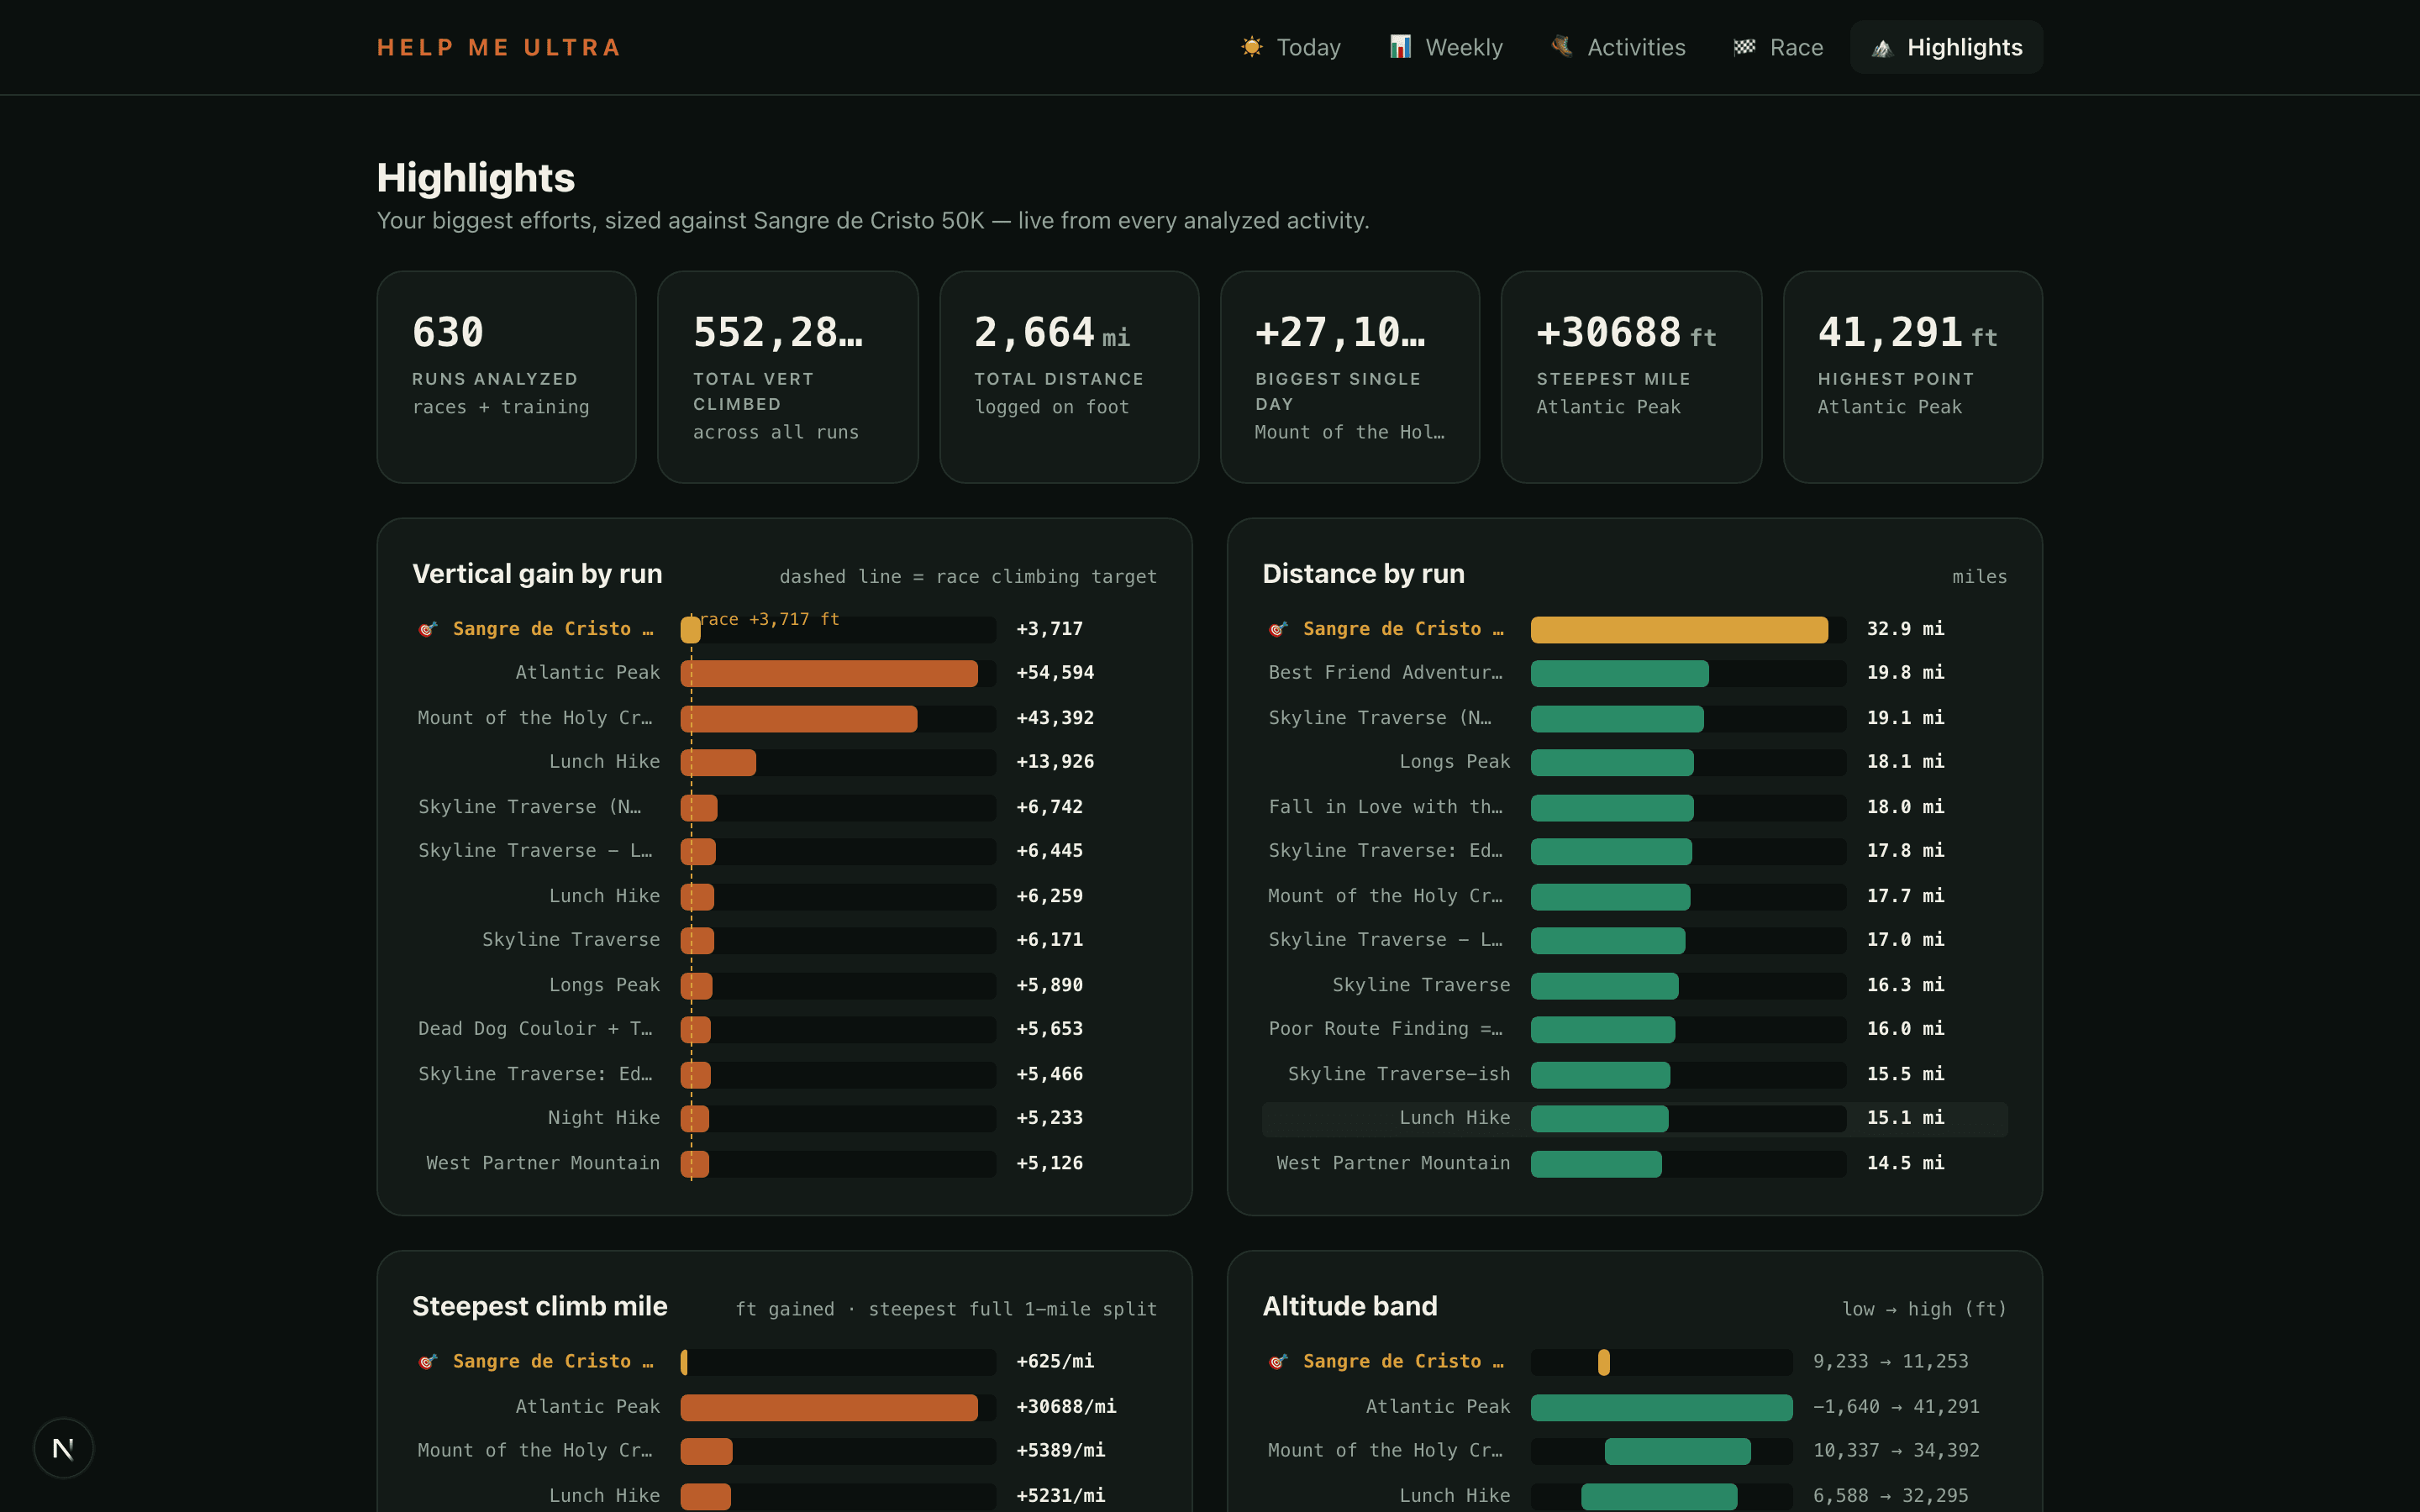Select Poor Route Finding 16.0 mi row

click(x=1634, y=1029)
